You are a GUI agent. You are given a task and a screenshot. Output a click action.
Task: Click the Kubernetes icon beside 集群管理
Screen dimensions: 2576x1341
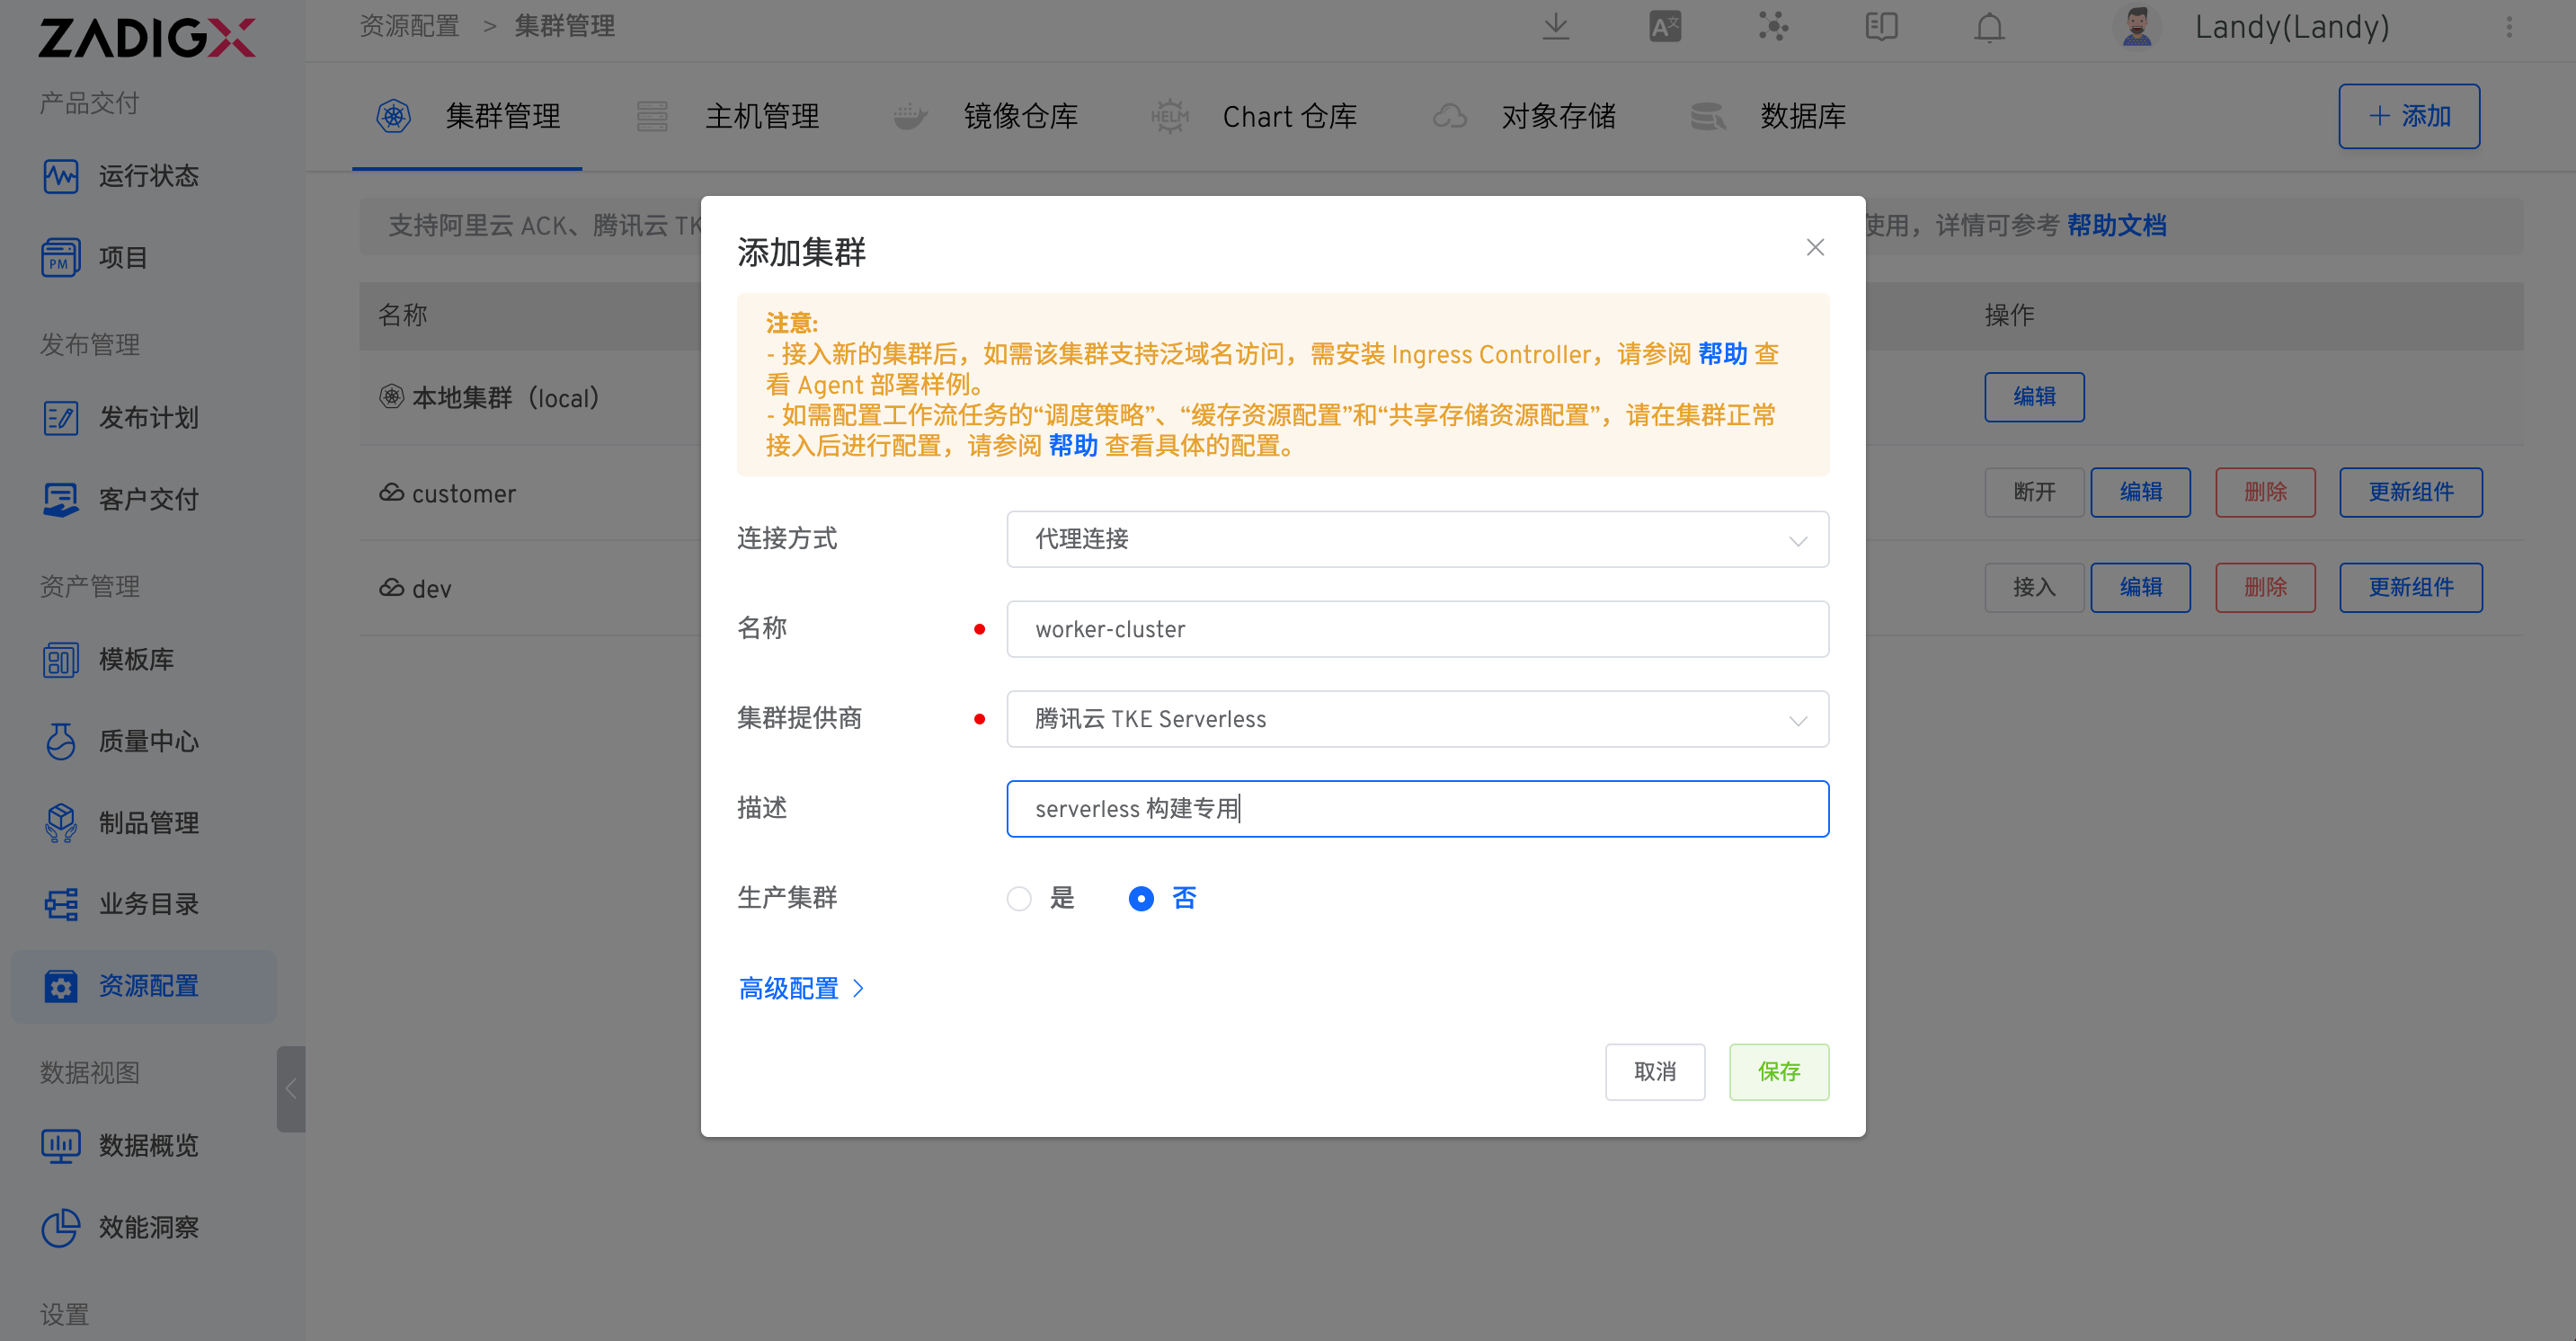[393, 116]
